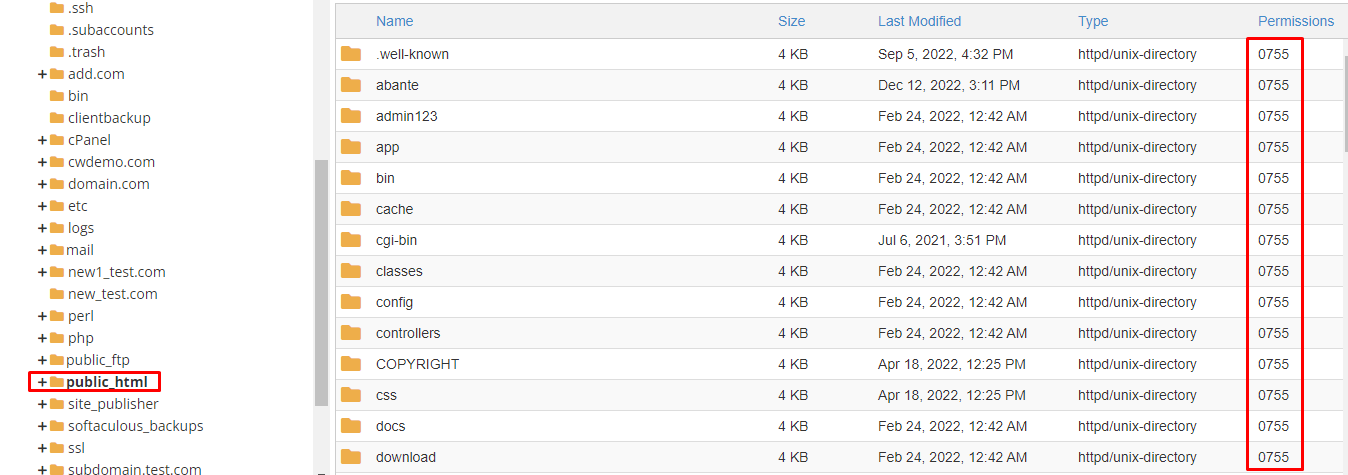This screenshot has width=1348, height=475.
Task: Click the .well-known folder icon
Action: click(x=351, y=54)
